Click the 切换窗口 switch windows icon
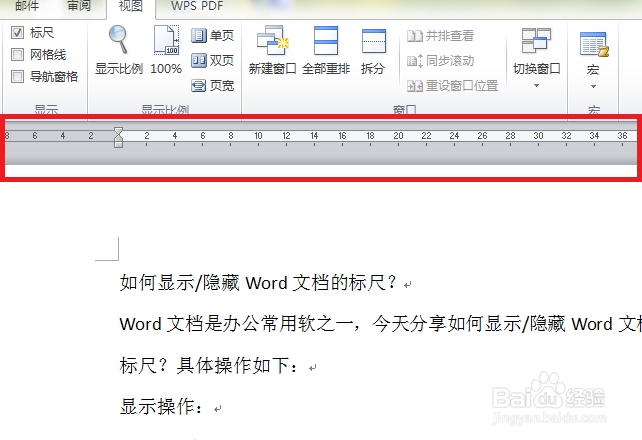The image size is (642, 440). (536, 41)
